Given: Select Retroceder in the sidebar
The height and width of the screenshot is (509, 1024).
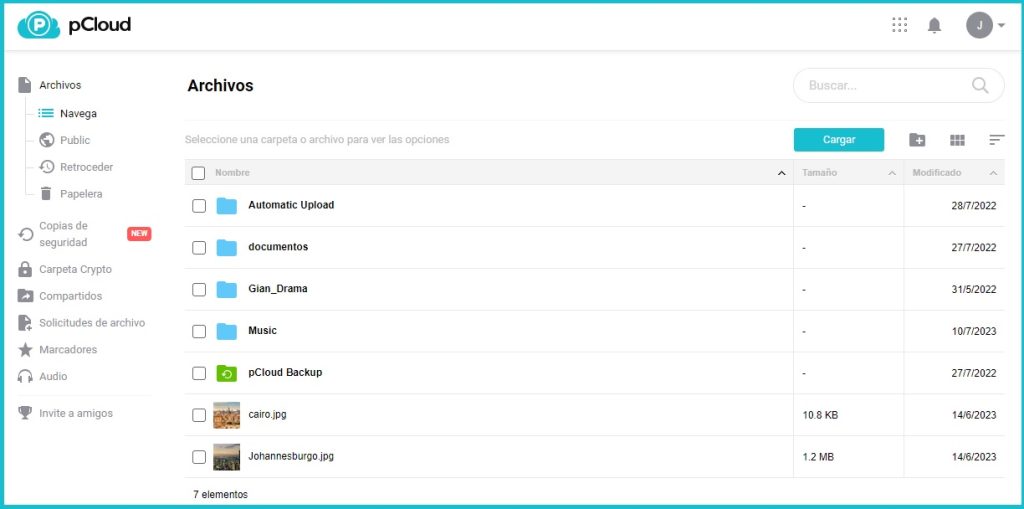Looking at the screenshot, I should pyautogui.click(x=87, y=167).
